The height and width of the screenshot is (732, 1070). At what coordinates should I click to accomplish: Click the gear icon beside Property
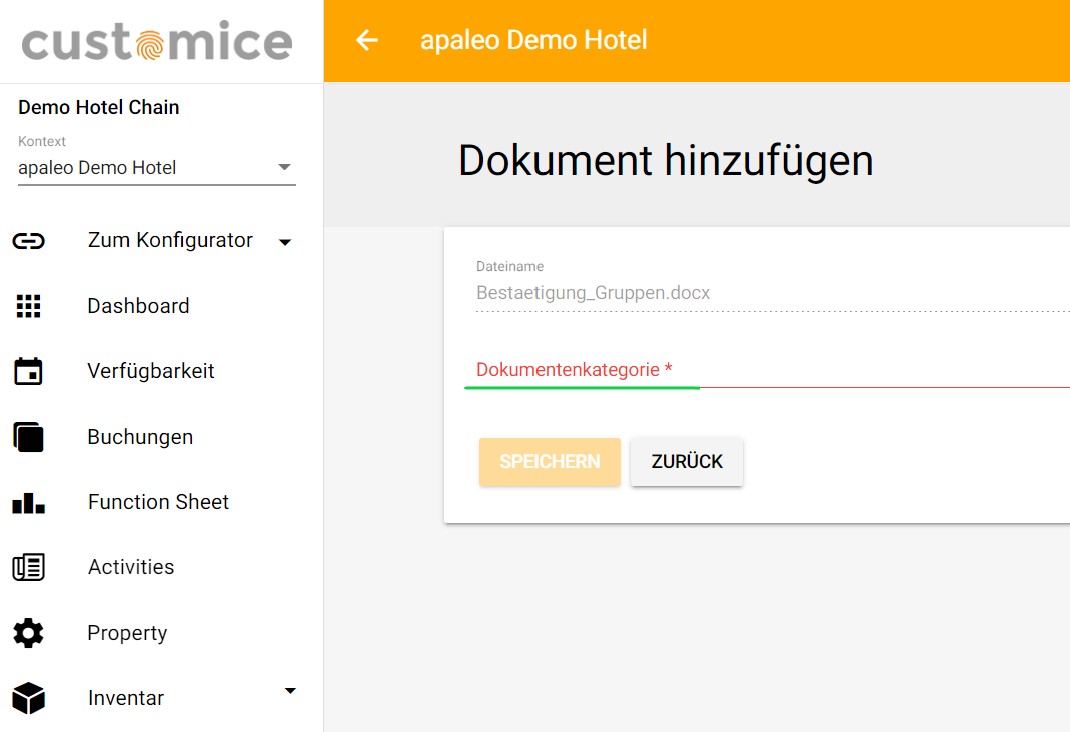(29, 633)
